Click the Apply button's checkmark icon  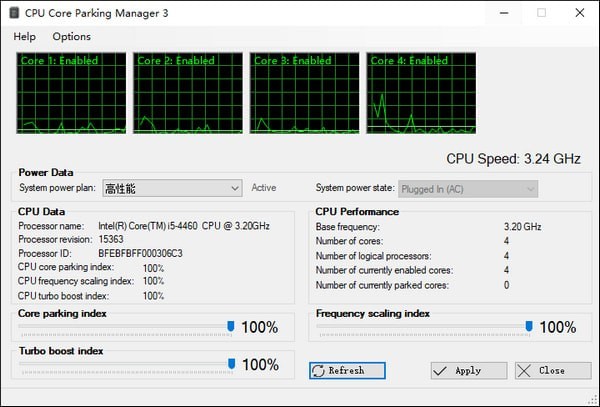[440, 370]
